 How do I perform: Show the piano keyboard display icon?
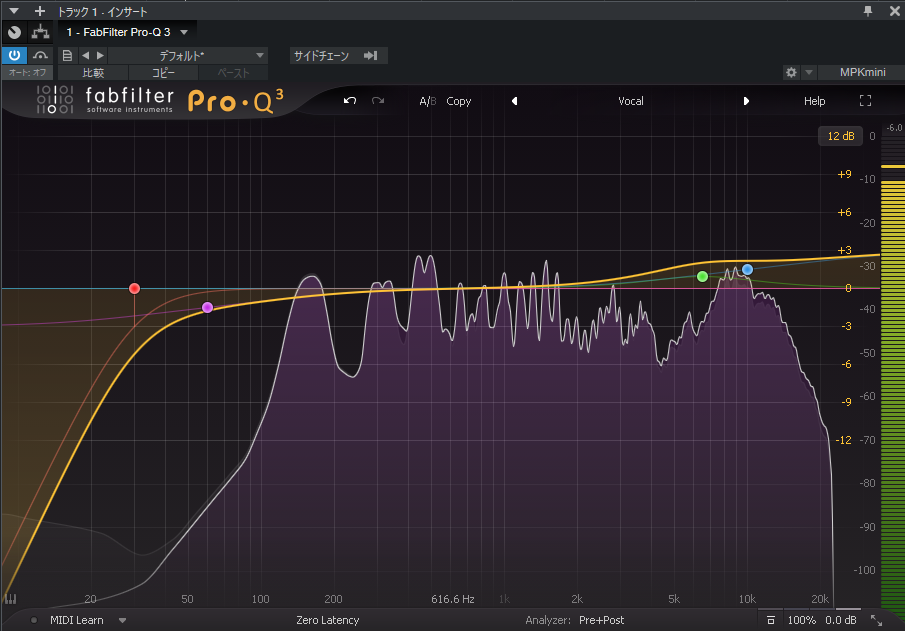(10, 599)
